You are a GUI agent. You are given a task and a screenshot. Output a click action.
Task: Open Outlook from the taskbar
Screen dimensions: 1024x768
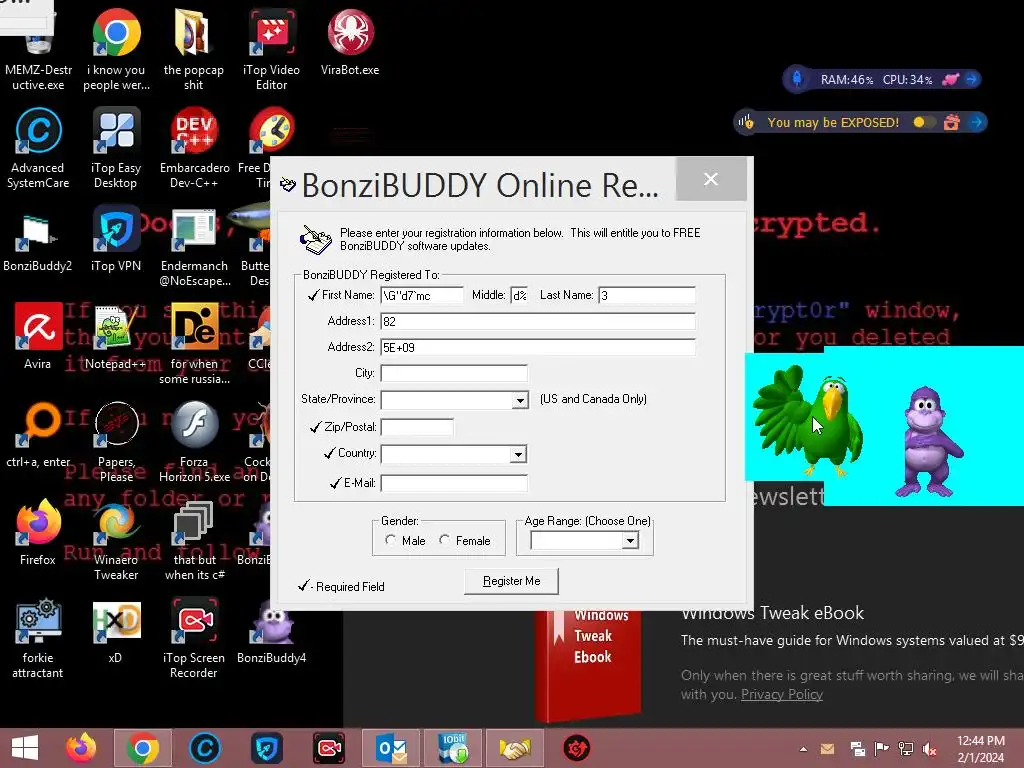click(x=391, y=748)
